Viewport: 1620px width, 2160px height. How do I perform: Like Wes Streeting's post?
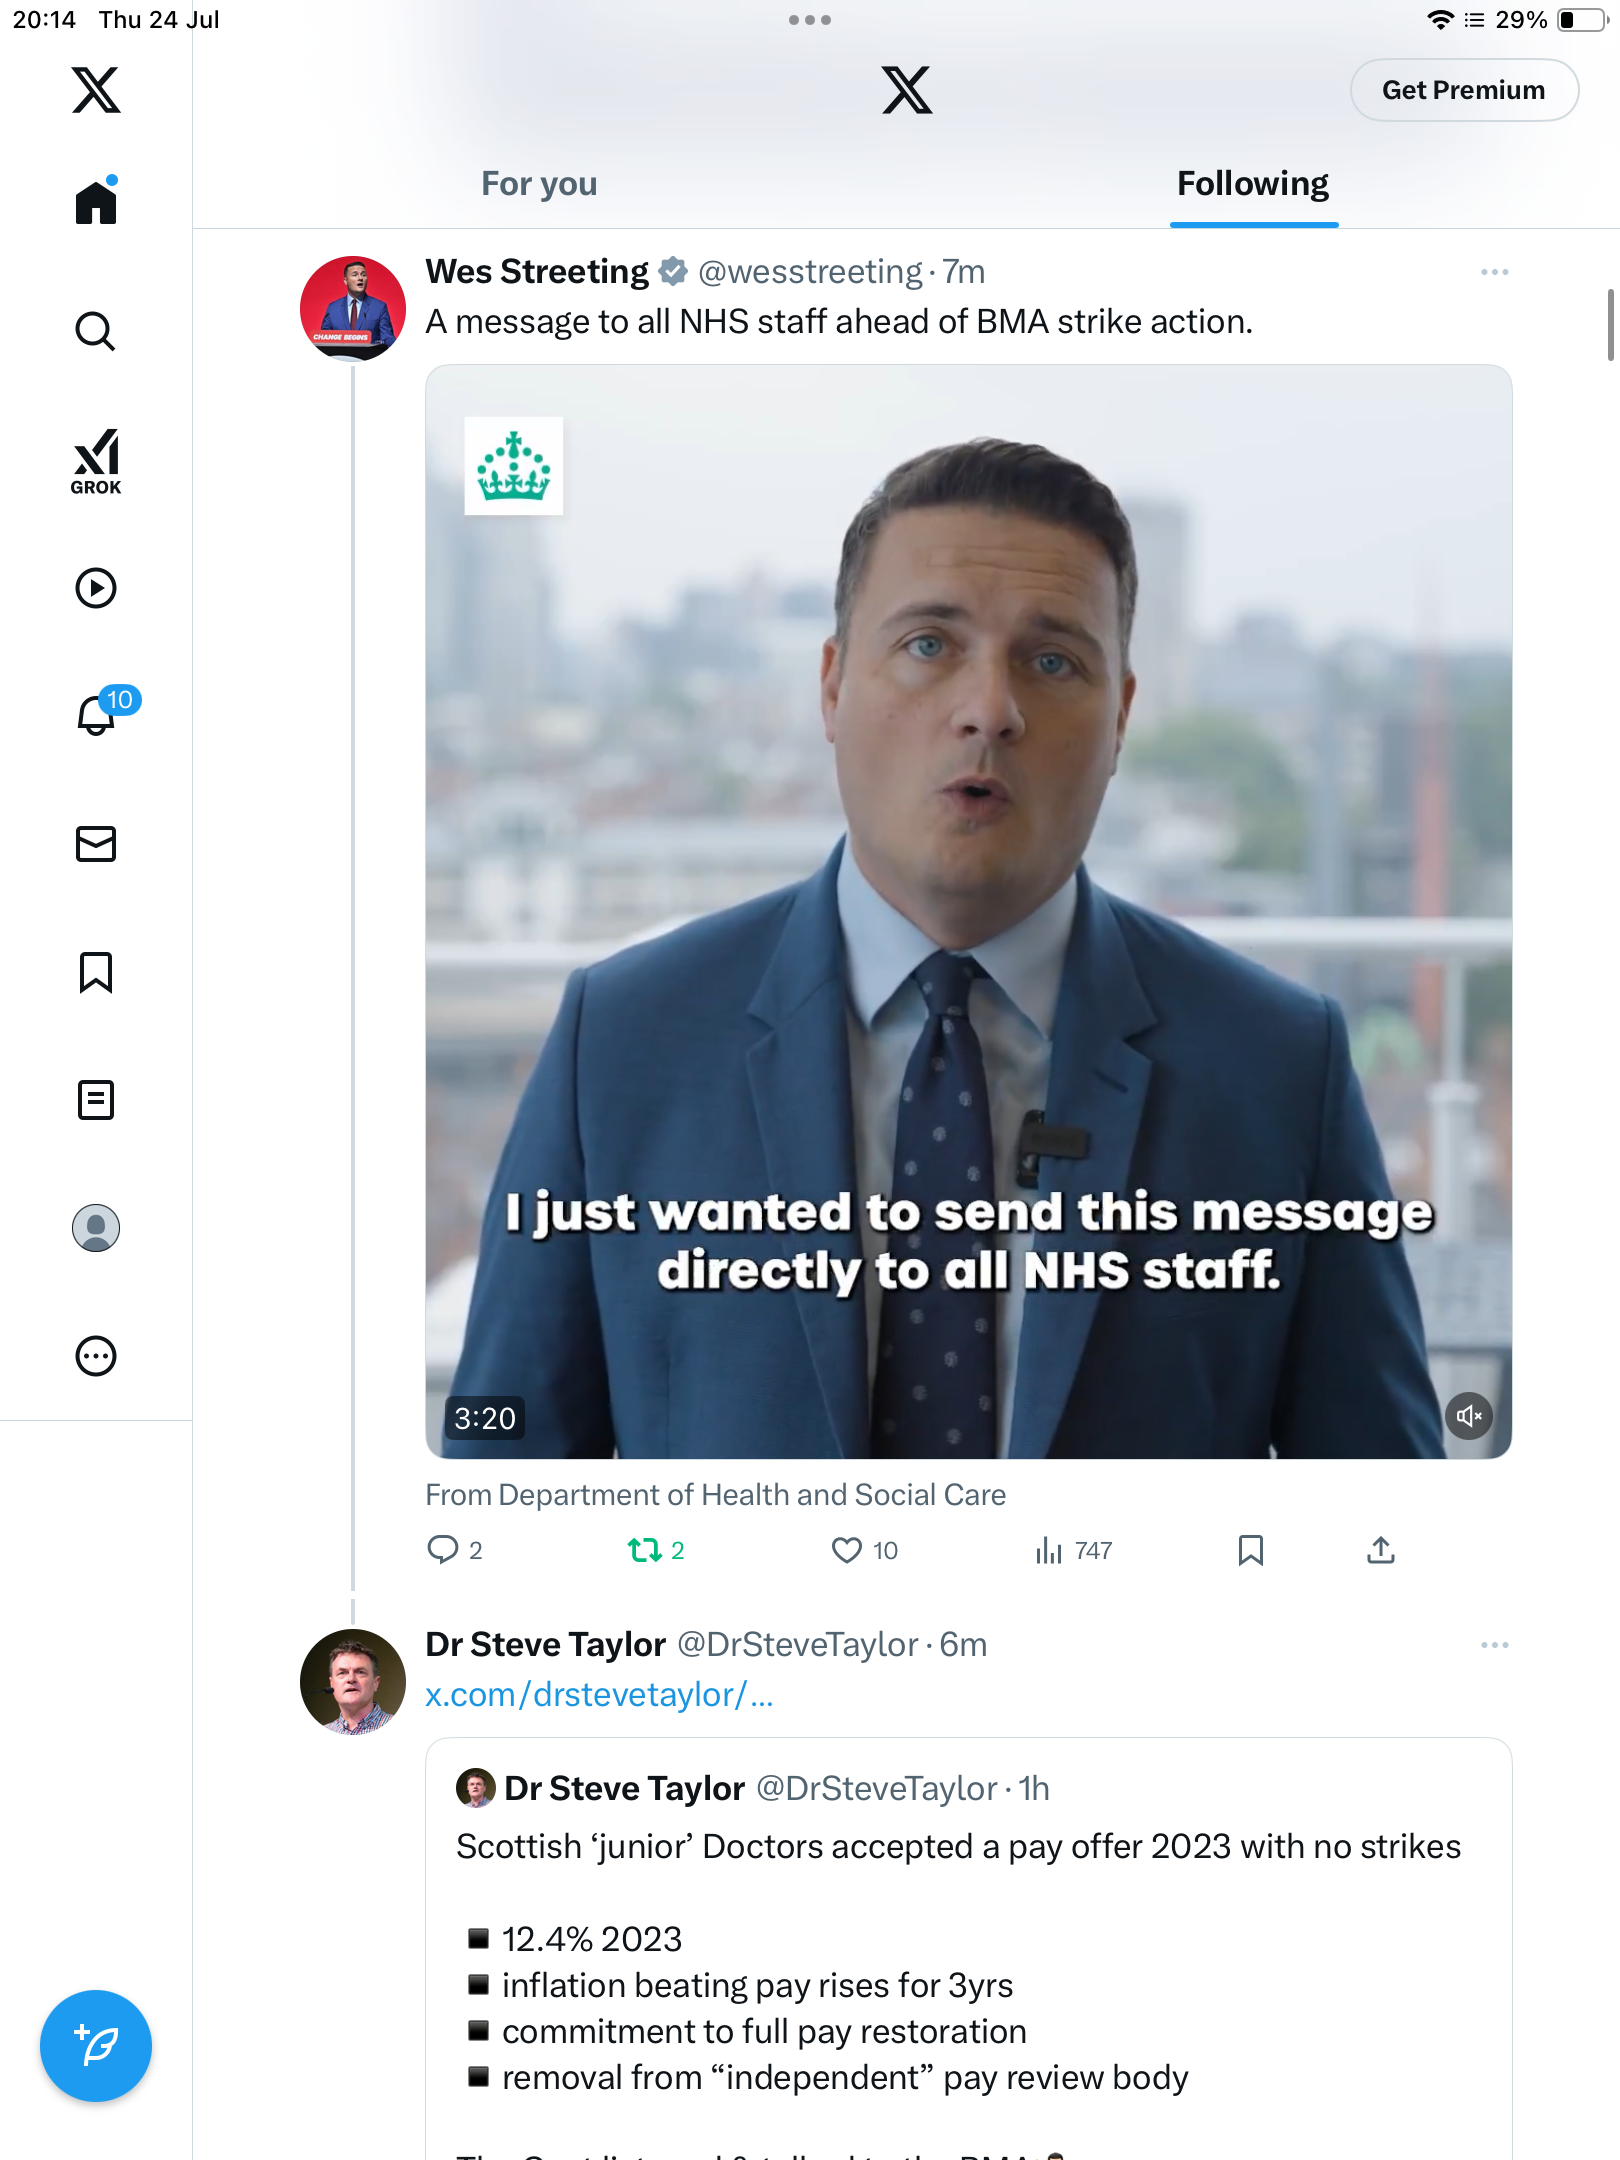click(865, 1550)
